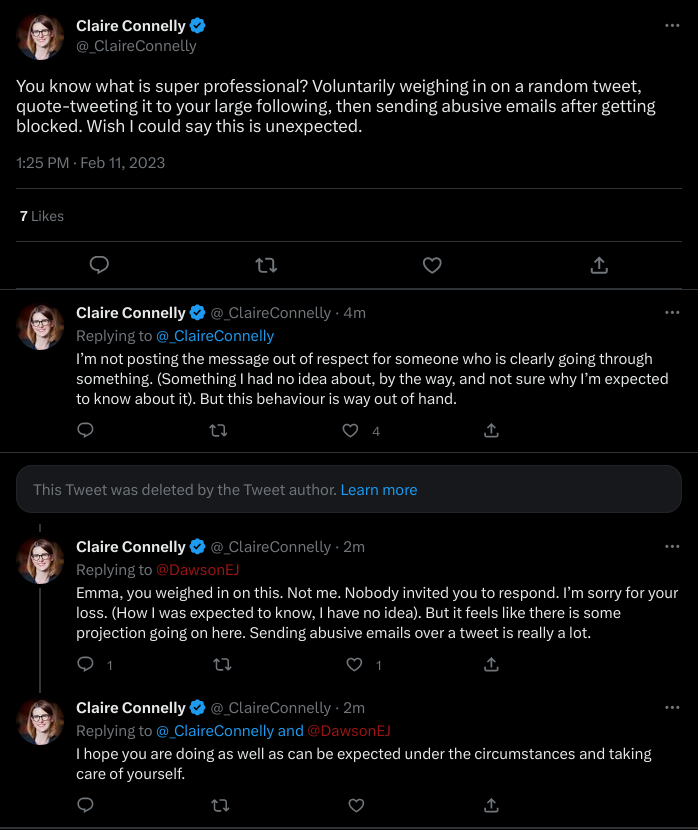Open the red @DawsonEJ mention in 'Emma' reply
This screenshot has width=698, height=830.
click(x=197, y=570)
